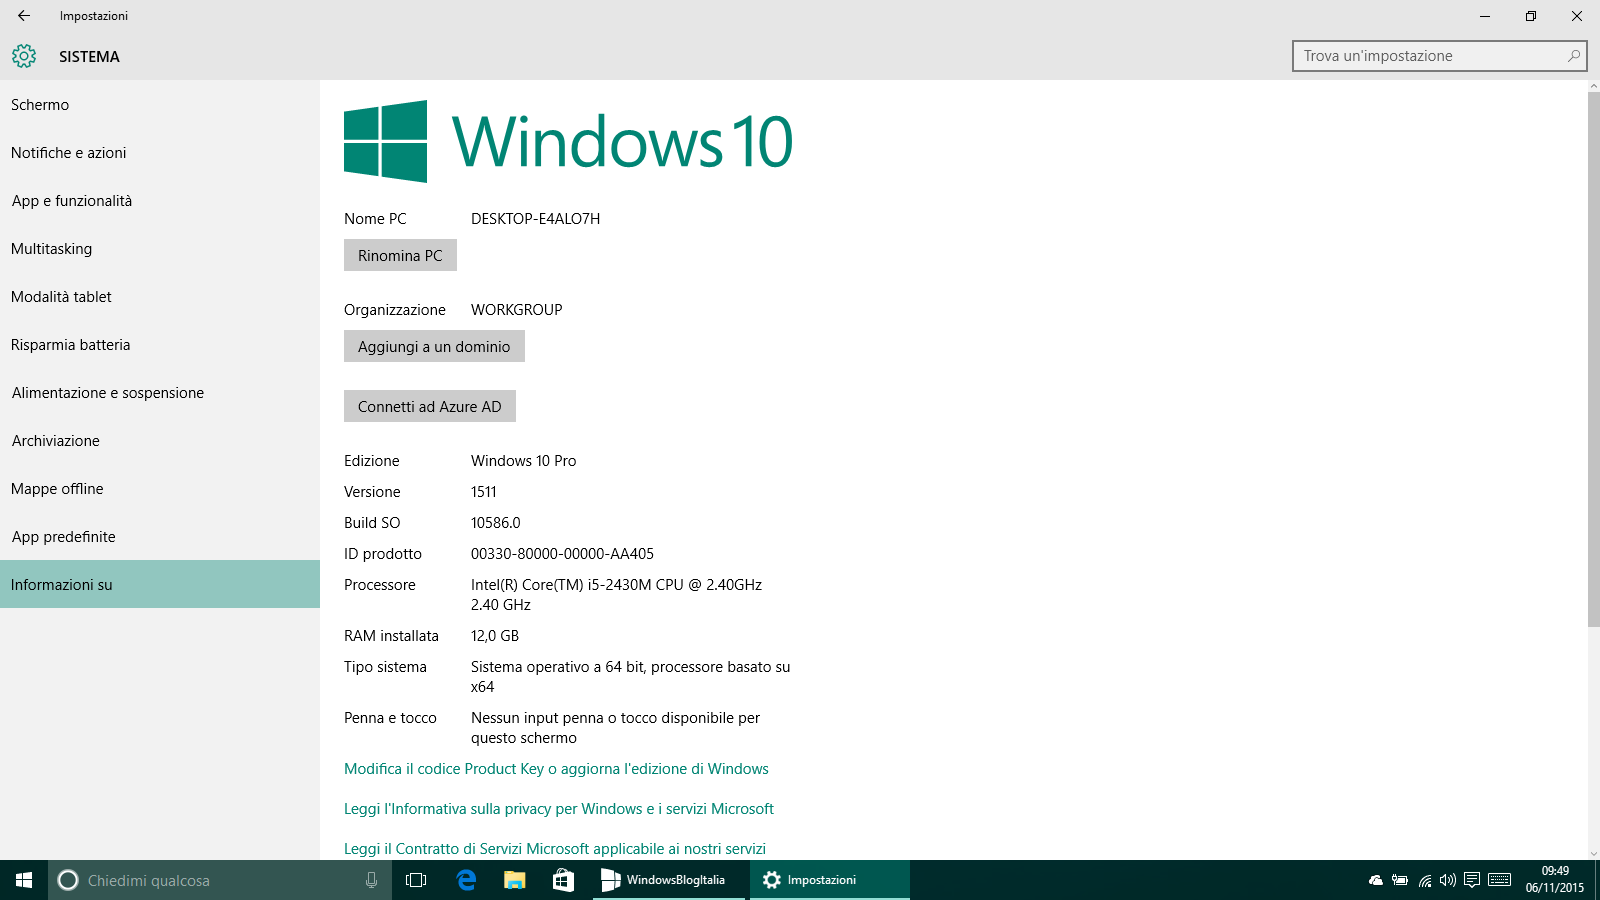Click the version value 1511

click(484, 492)
